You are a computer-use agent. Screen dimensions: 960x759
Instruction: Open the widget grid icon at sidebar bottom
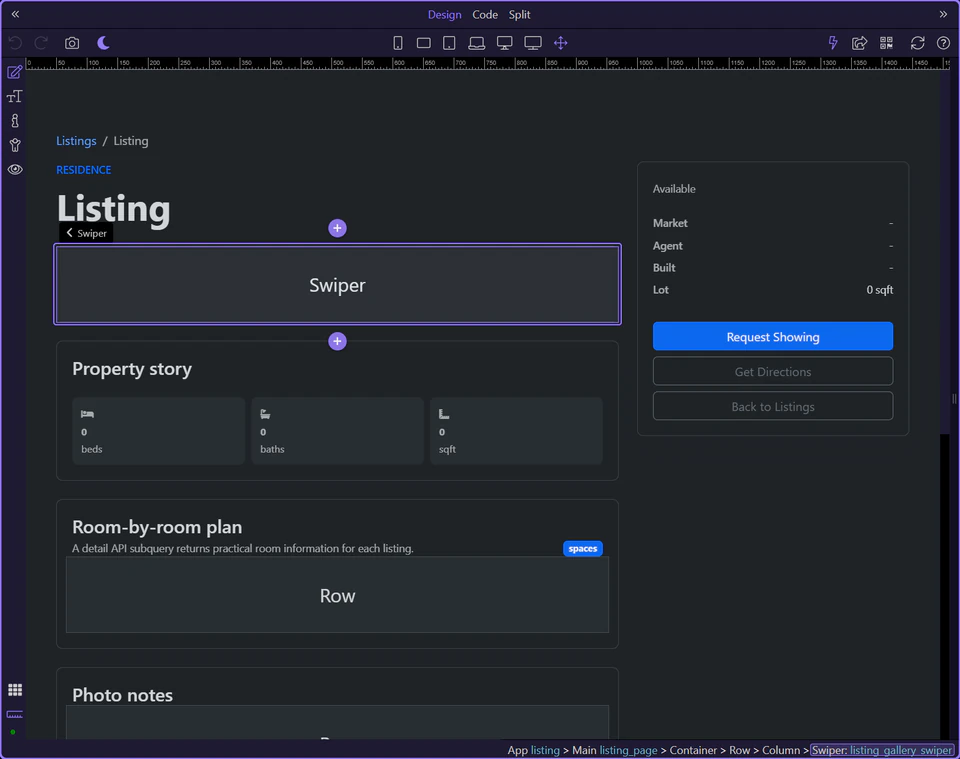coord(14,689)
